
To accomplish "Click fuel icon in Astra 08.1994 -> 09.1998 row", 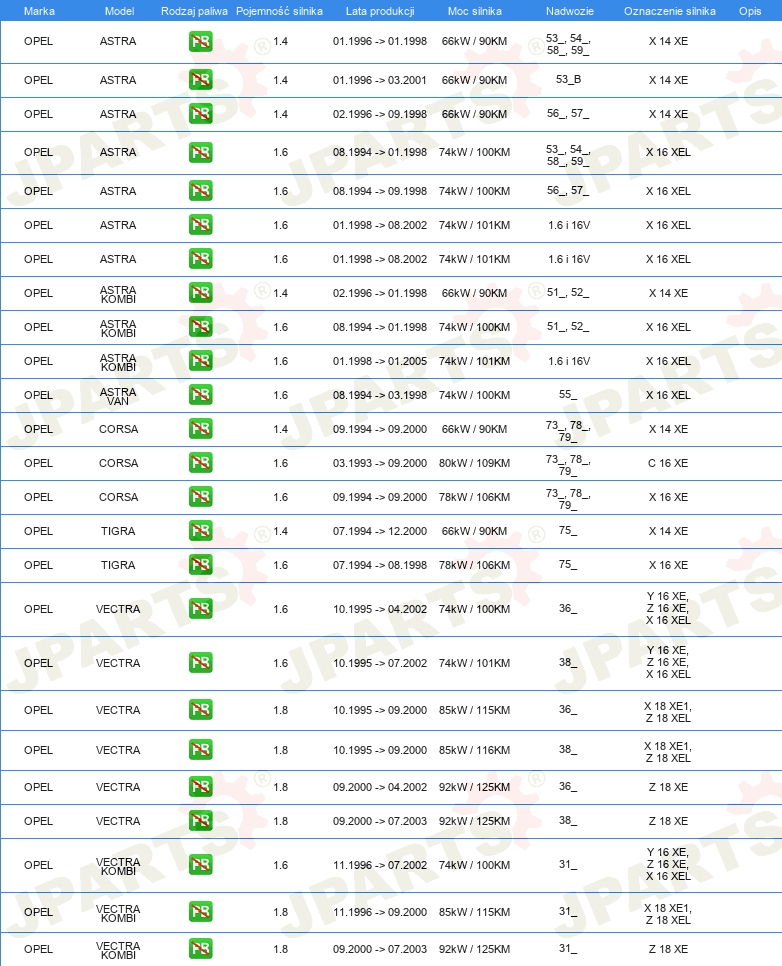I will click(201, 191).
